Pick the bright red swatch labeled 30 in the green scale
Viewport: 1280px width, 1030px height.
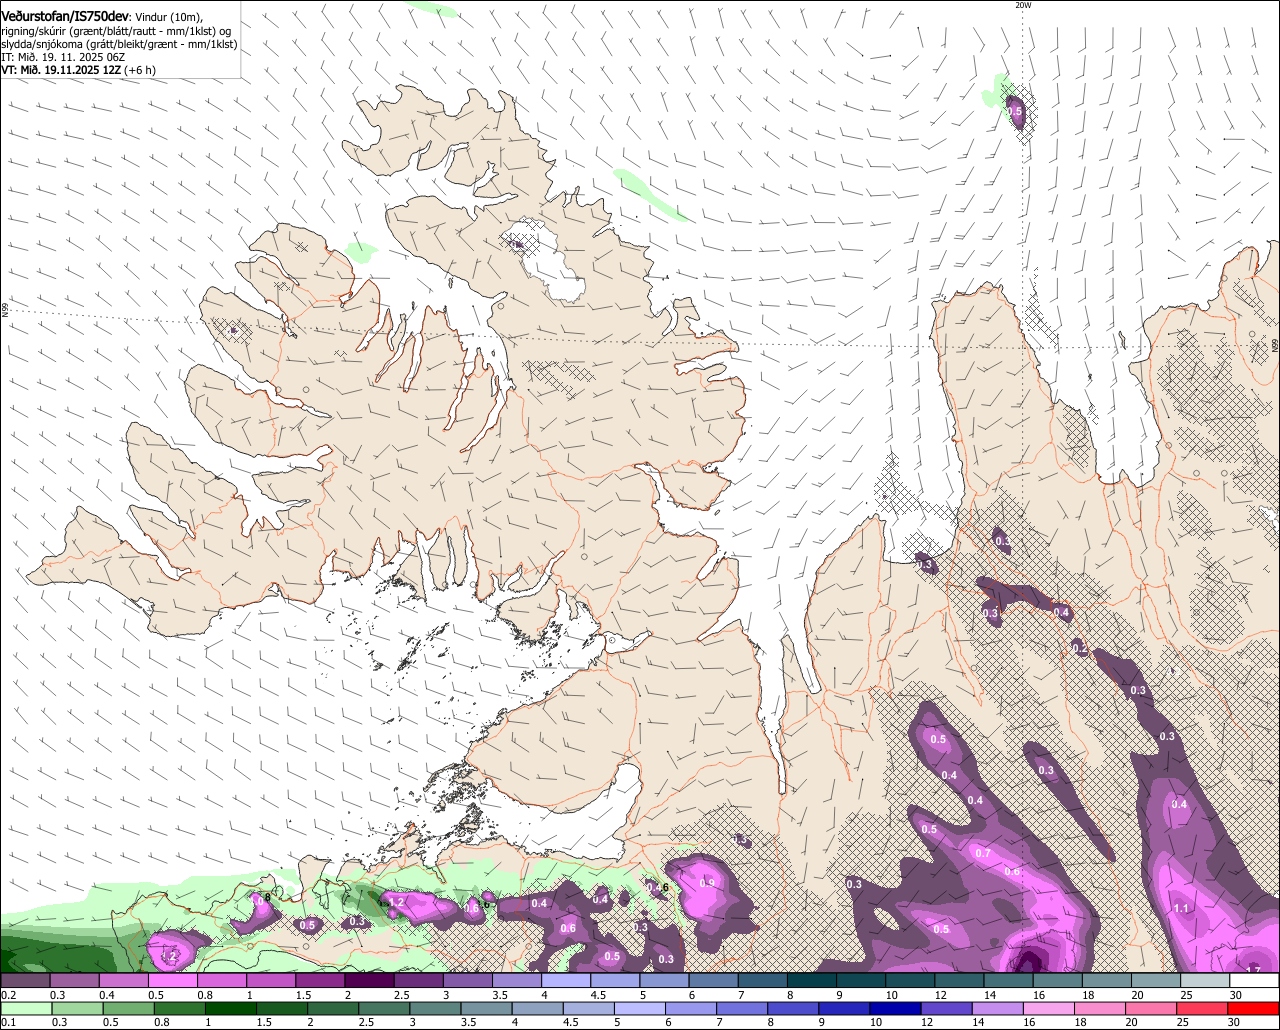(x=1253, y=1008)
